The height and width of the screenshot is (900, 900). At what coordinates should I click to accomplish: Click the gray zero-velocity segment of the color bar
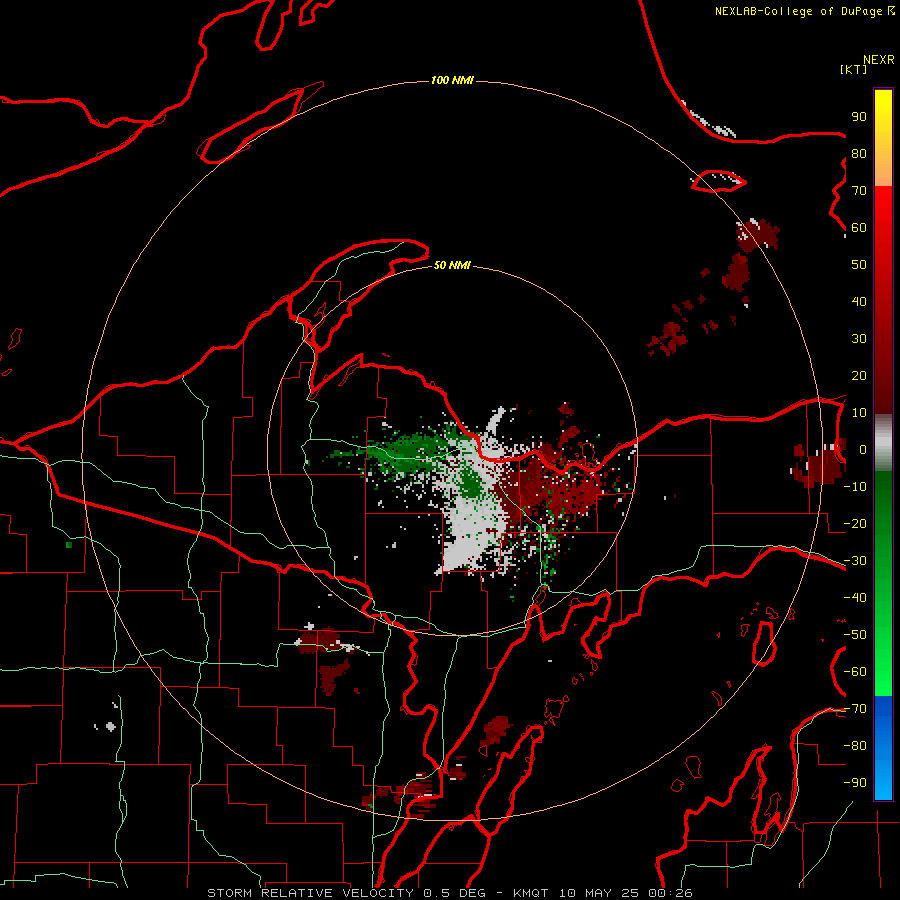point(883,443)
